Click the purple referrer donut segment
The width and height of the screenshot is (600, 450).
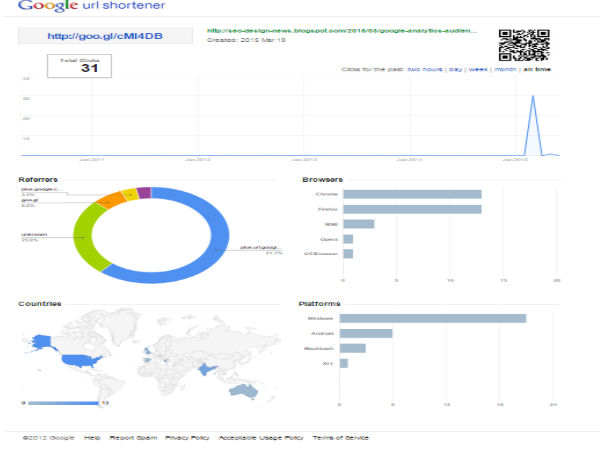click(x=144, y=192)
